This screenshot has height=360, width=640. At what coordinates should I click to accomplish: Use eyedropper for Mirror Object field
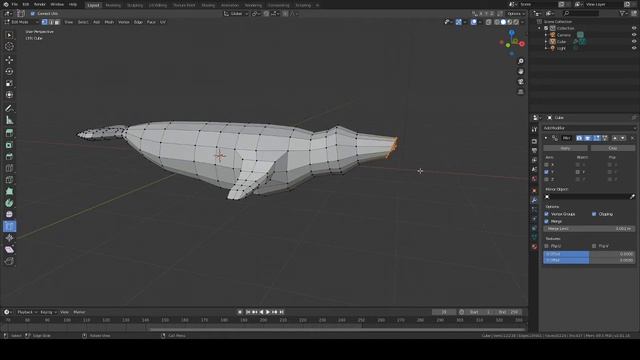(632, 197)
